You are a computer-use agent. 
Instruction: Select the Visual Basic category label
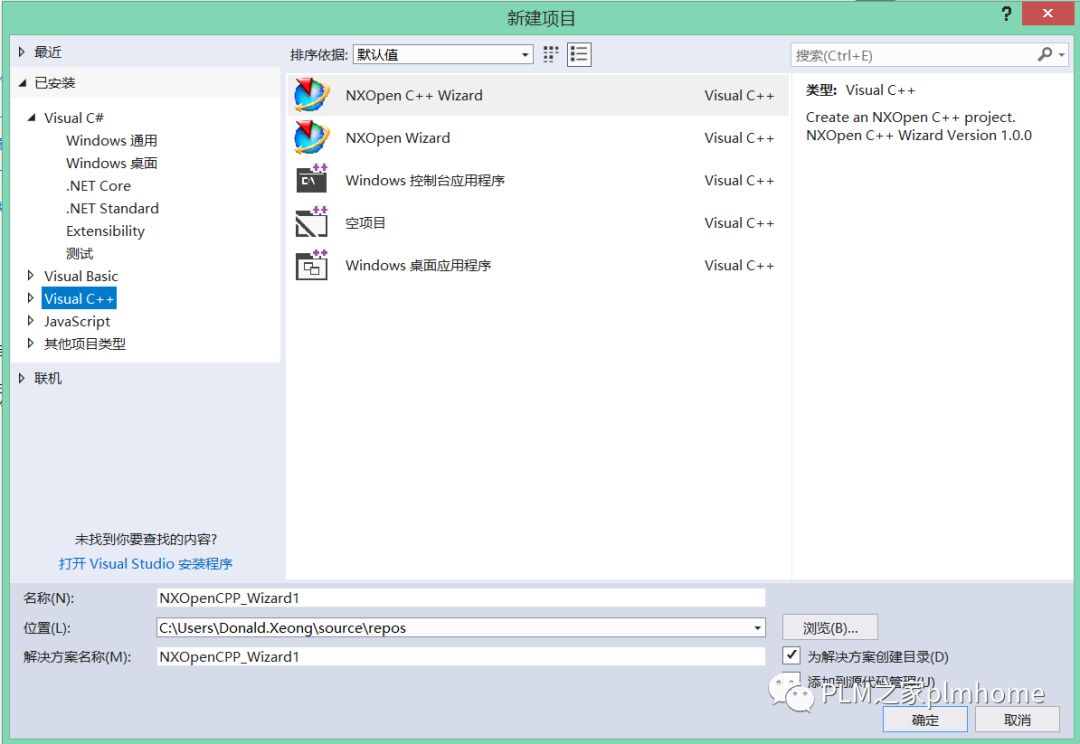pyautogui.click(x=81, y=276)
